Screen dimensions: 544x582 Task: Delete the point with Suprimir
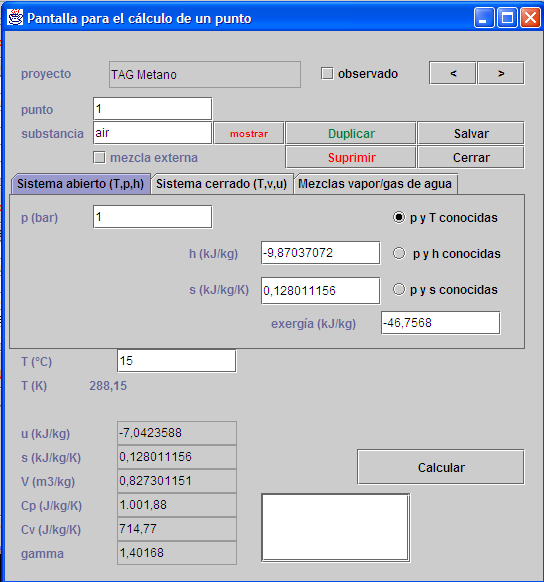pos(351,157)
